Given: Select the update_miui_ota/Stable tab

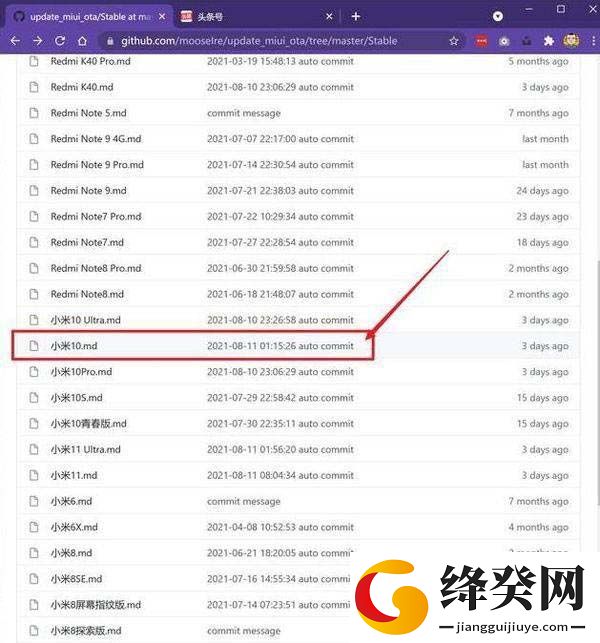Looking at the screenshot, I should click(88, 16).
